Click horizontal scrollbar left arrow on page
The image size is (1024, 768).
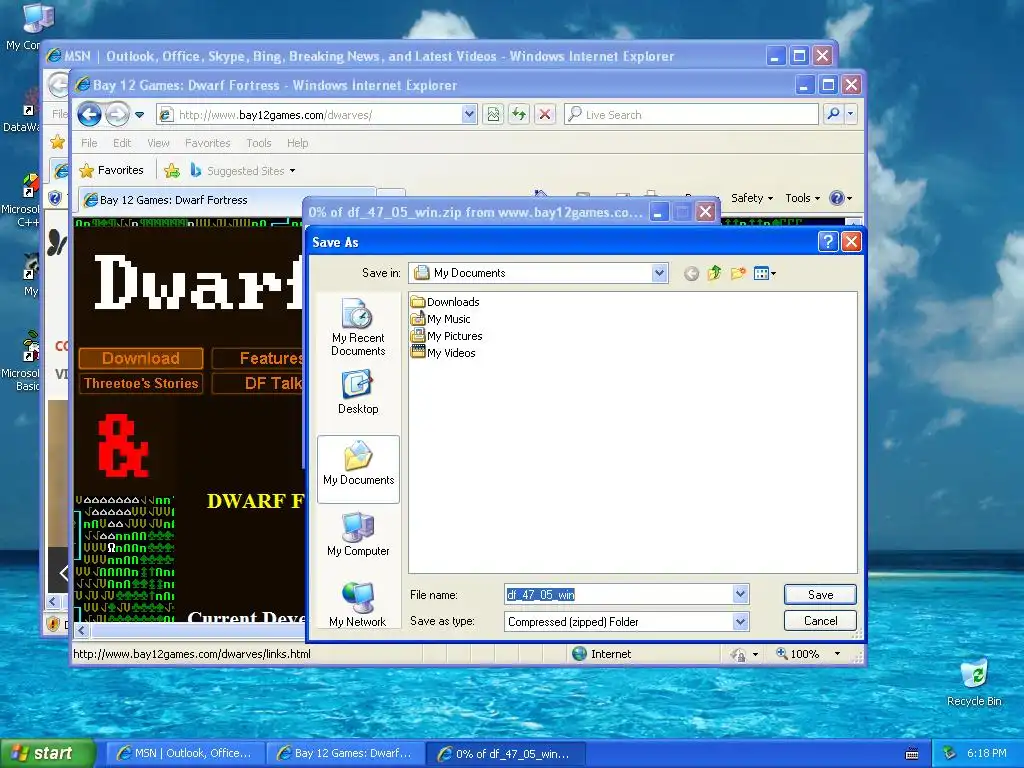[x=82, y=630]
